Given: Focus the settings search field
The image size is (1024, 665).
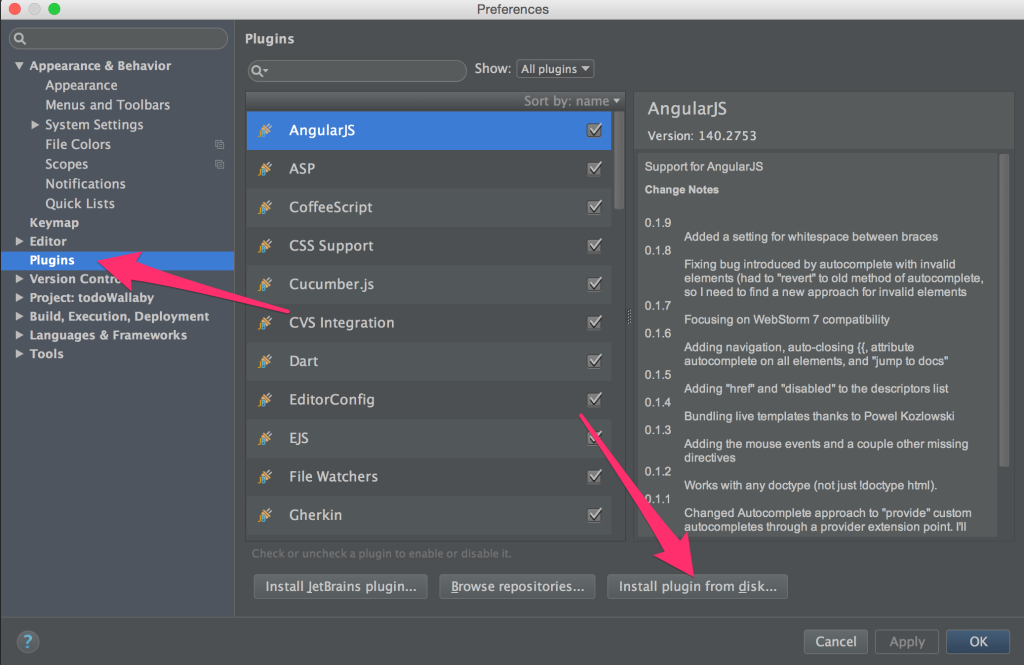Looking at the screenshot, I should click(118, 39).
